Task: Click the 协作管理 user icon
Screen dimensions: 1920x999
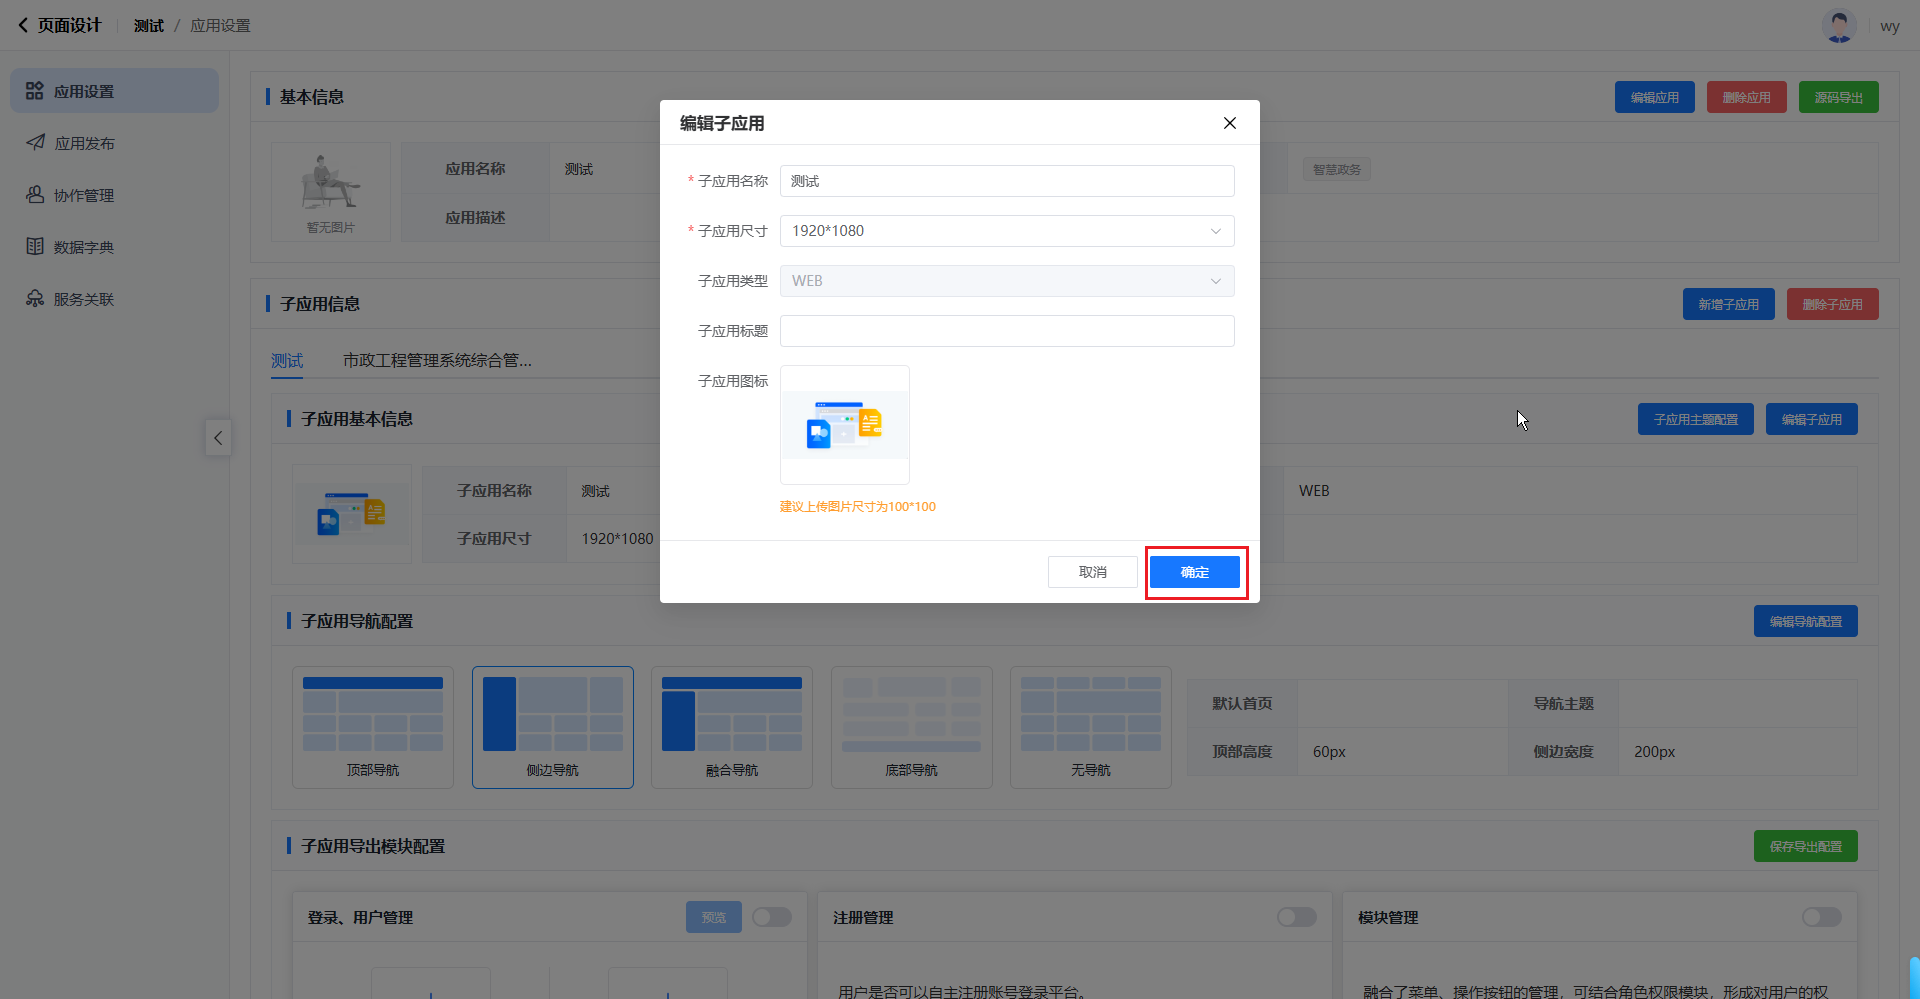Action: 35,195
